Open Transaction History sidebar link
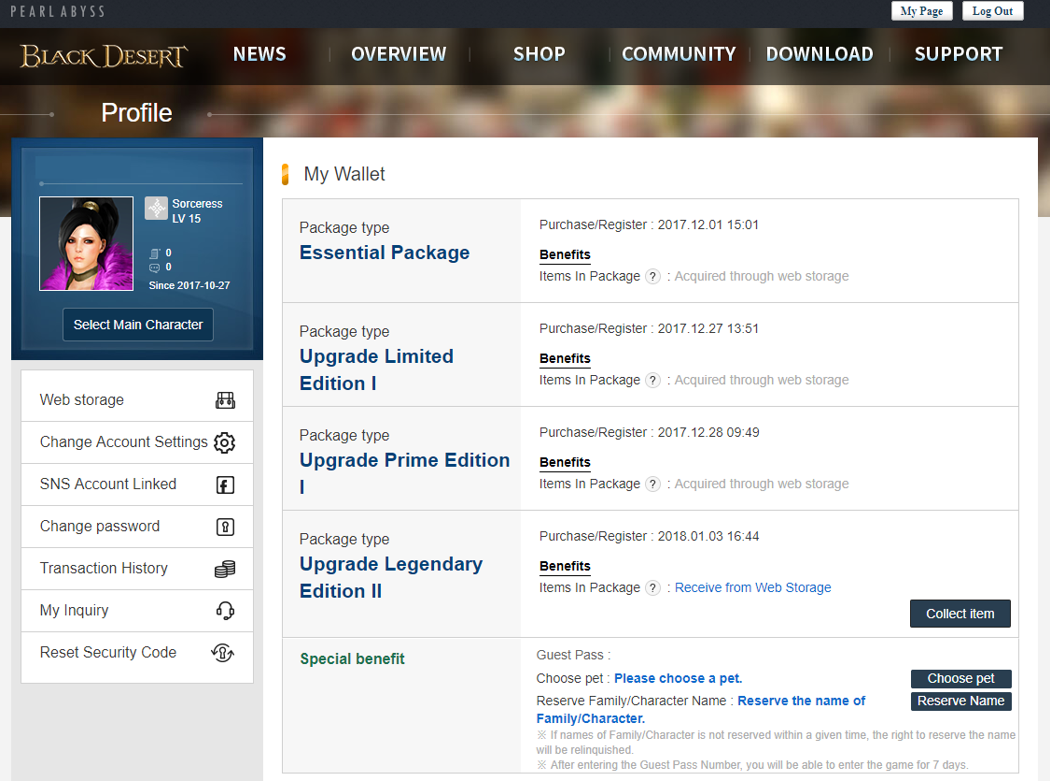1050x781 pixels. 137,569
